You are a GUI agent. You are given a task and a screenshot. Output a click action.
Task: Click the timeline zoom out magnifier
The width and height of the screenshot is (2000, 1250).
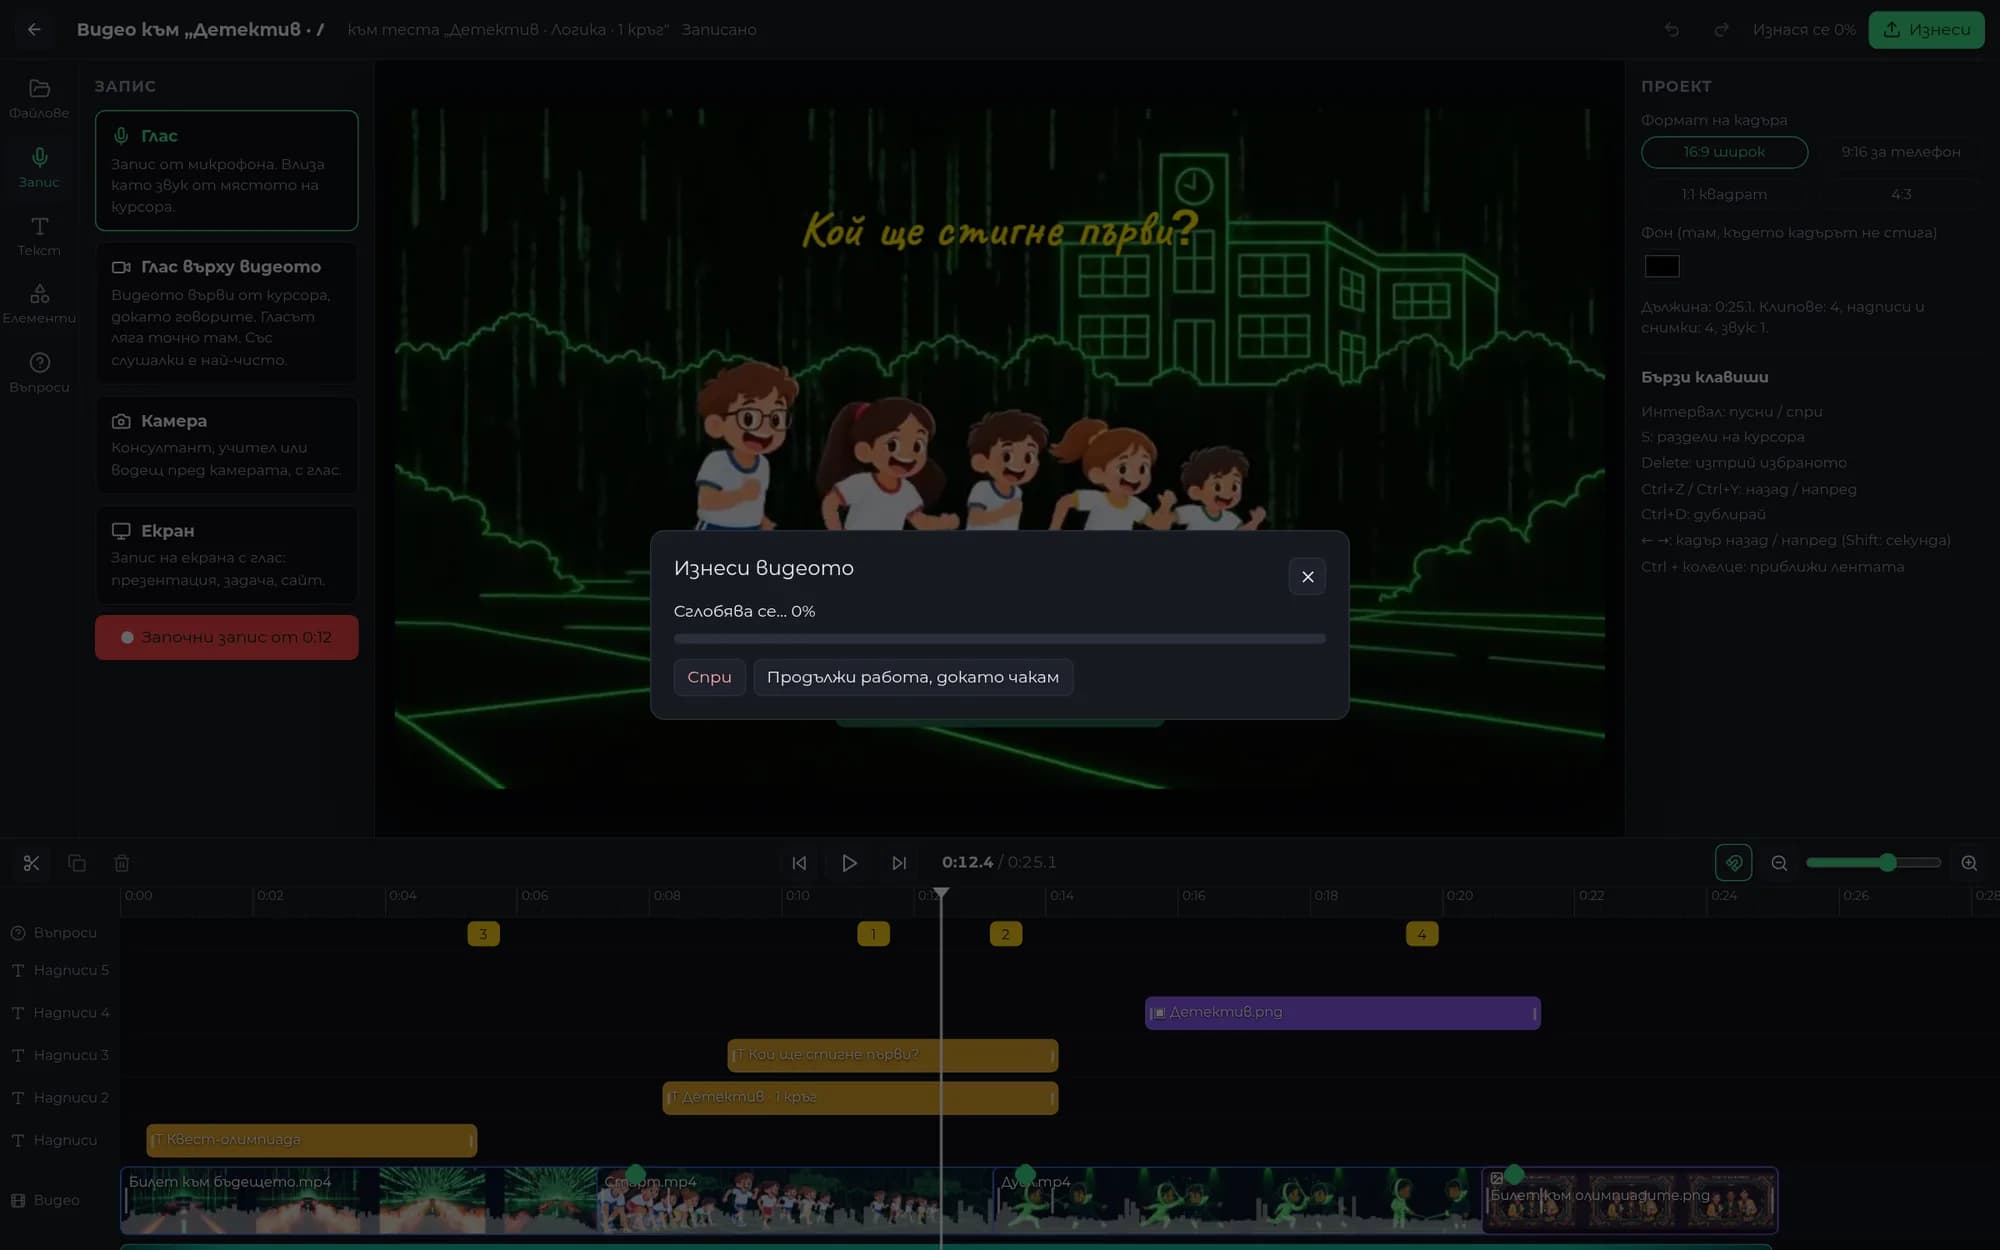[1779, 863]
